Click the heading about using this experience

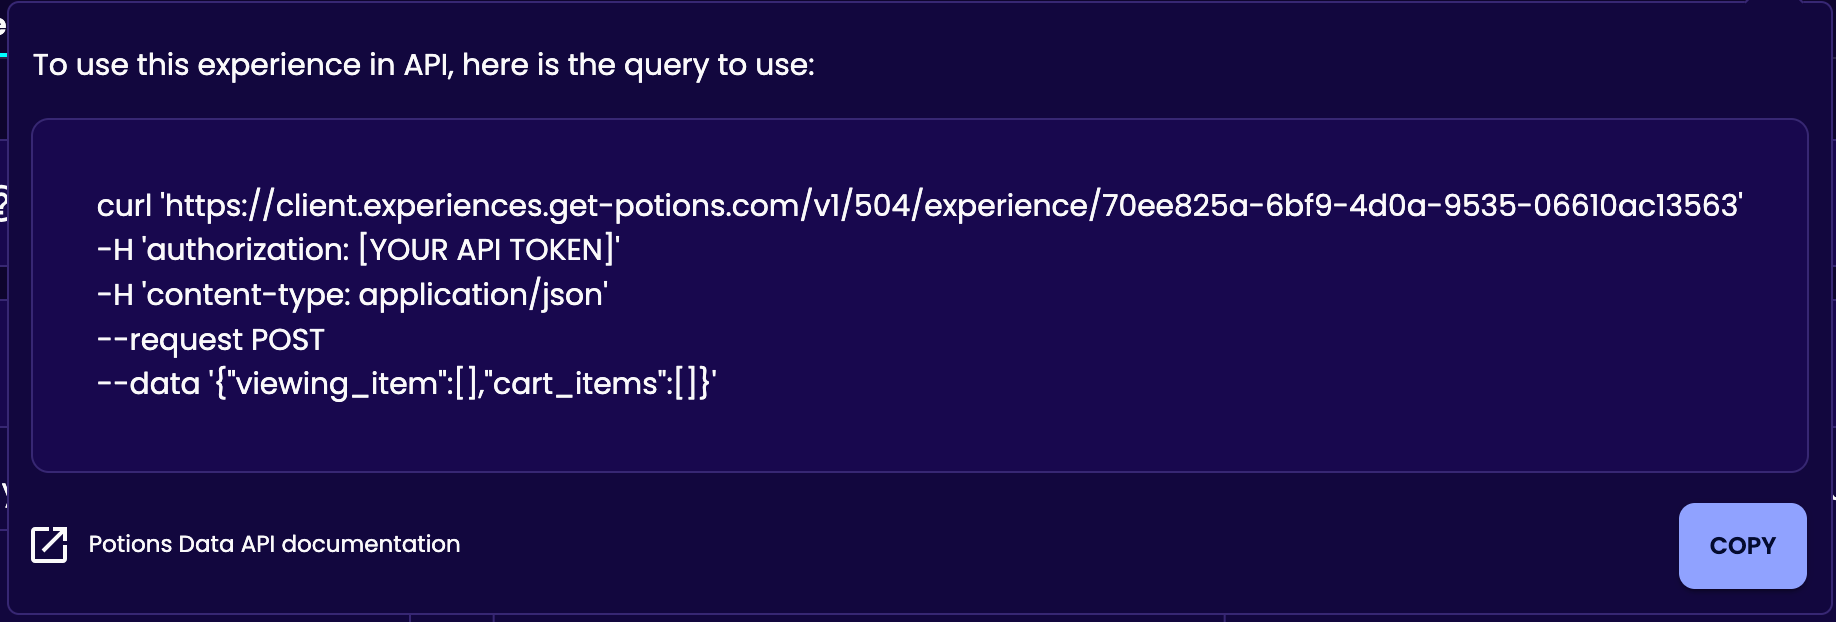coord(424,65)
